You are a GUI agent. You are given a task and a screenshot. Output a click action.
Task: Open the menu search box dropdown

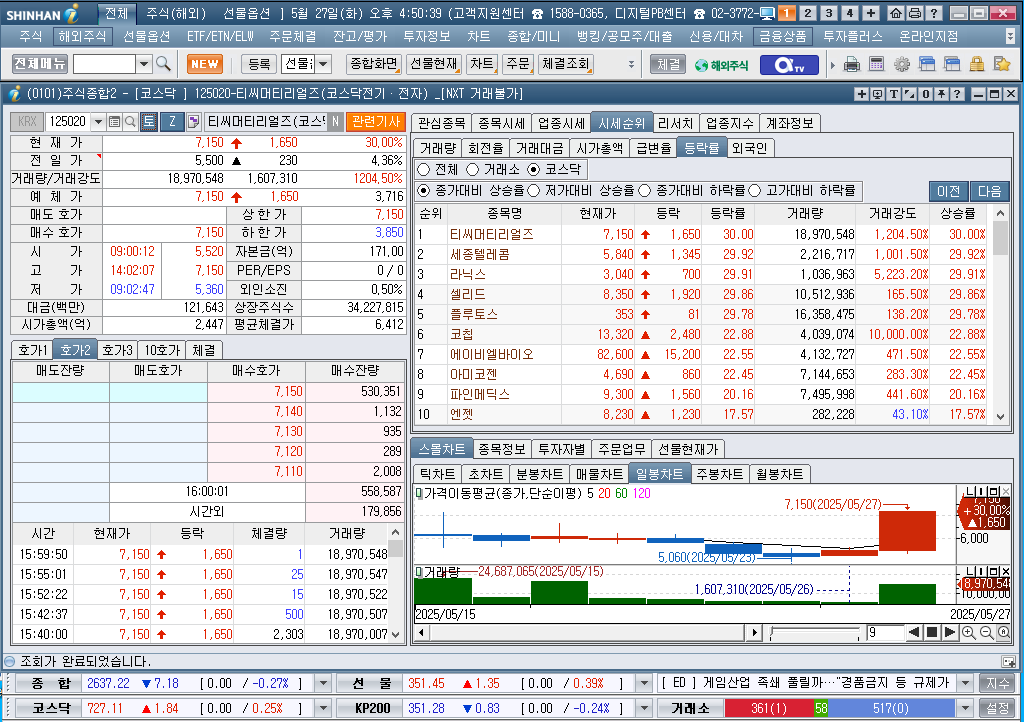tap(144, 64)
